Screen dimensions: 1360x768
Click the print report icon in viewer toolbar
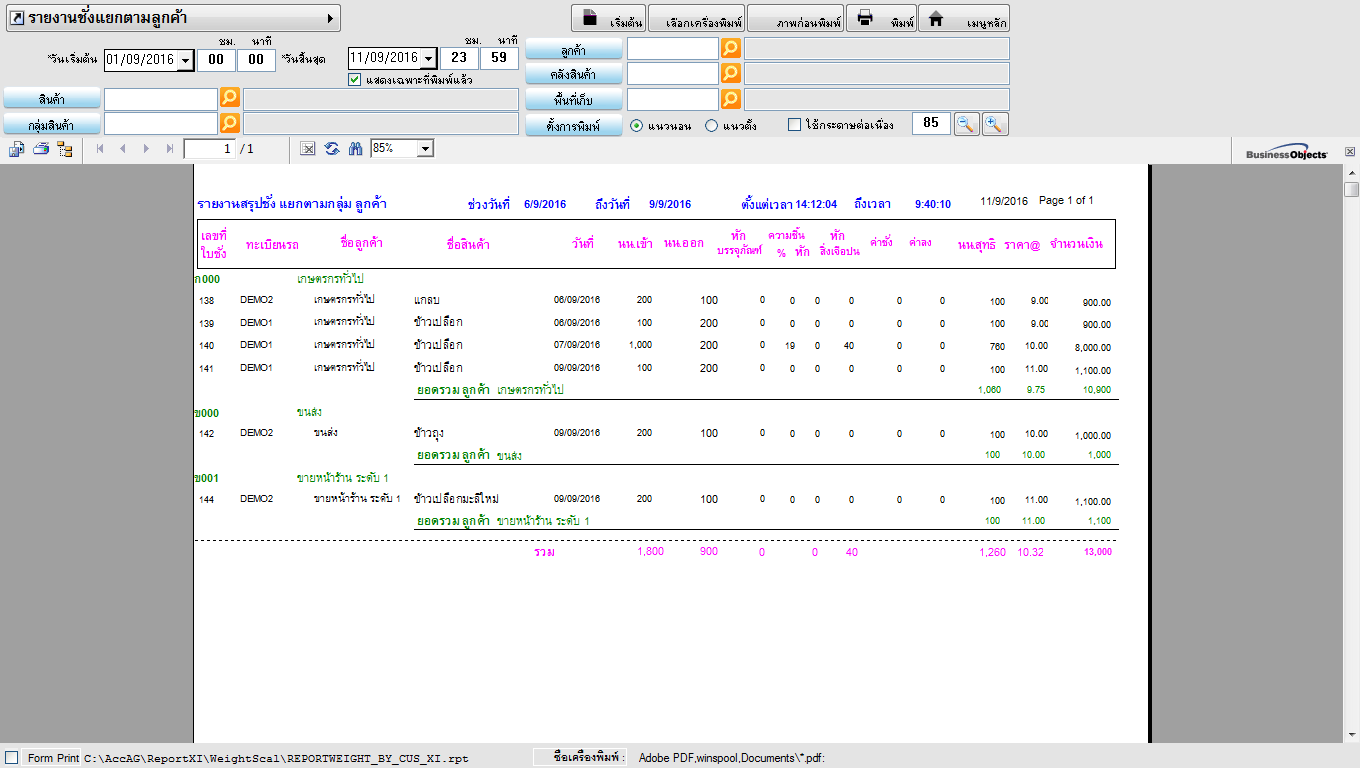coord(41,149)
